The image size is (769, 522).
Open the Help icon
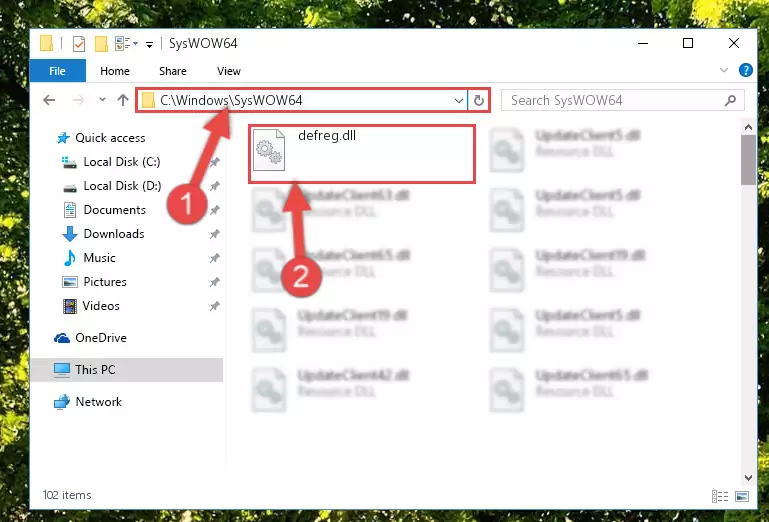click(745, 70)
